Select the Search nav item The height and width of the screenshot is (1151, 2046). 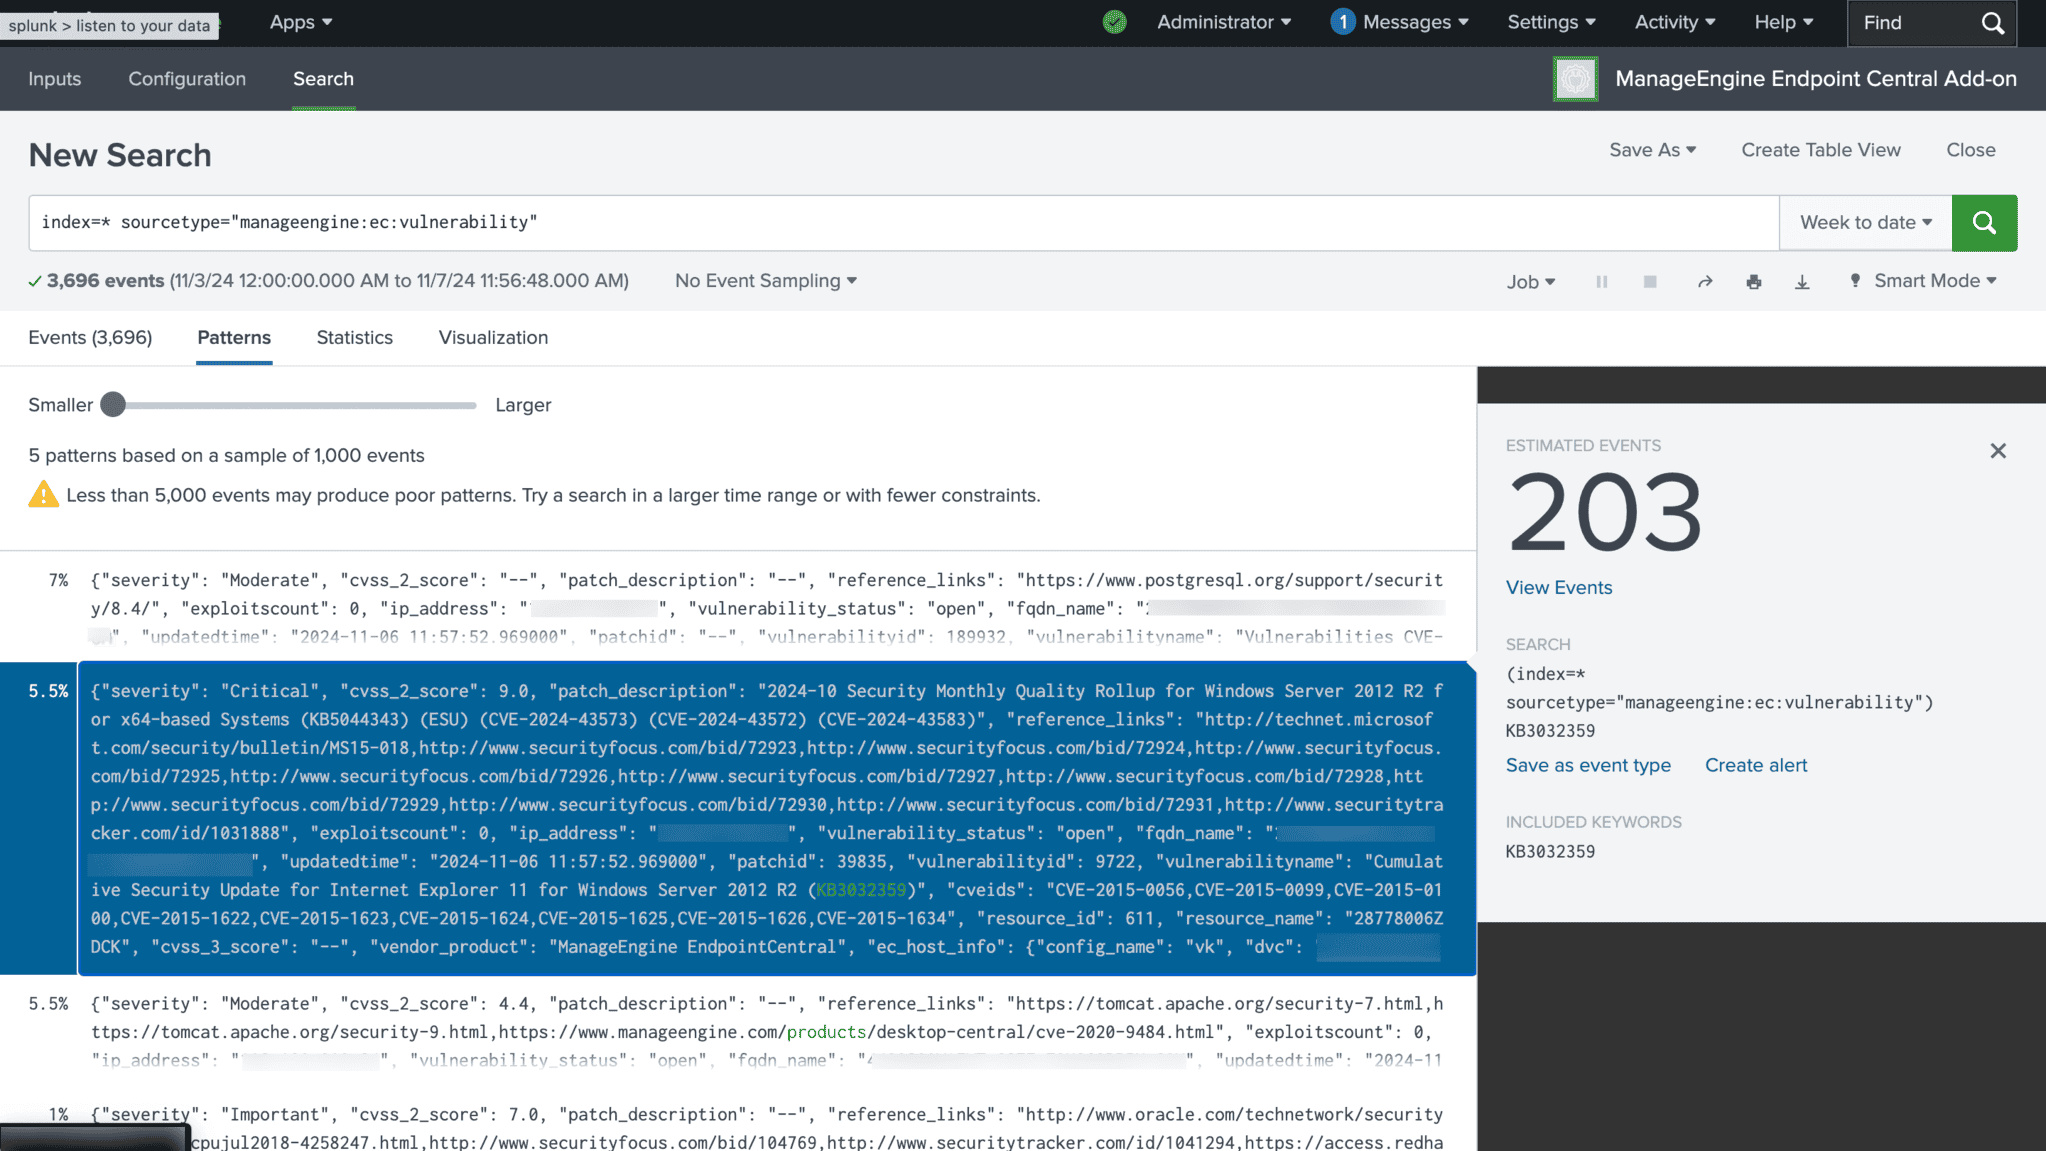(x=323, y=79)
